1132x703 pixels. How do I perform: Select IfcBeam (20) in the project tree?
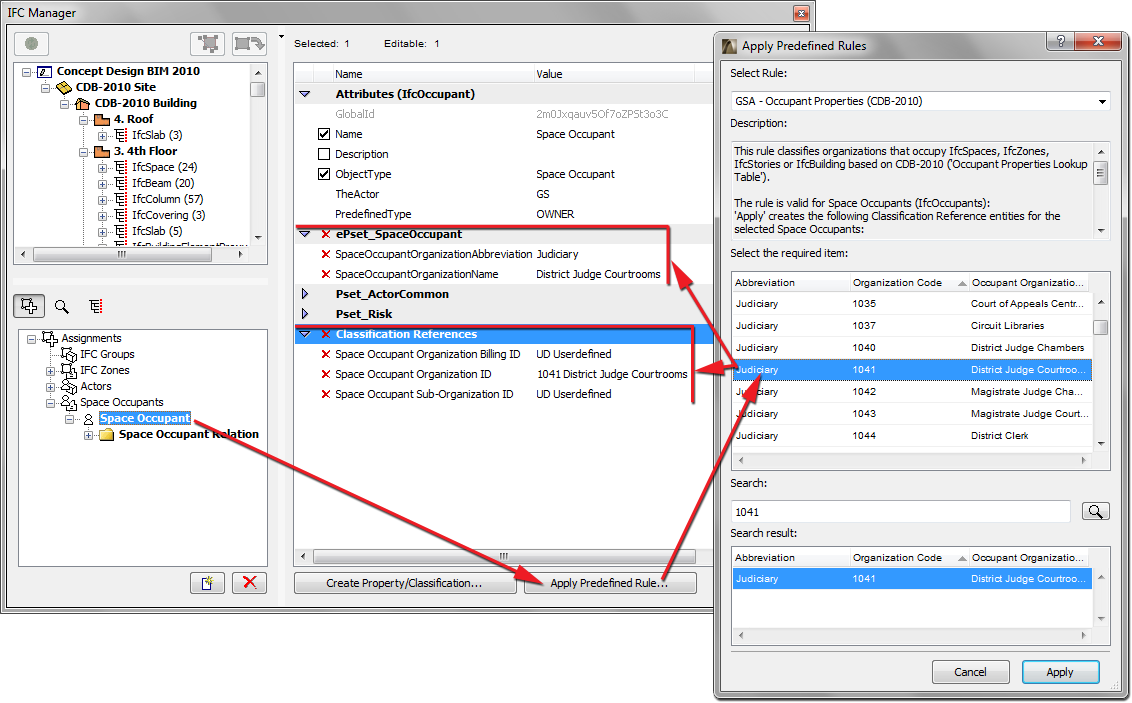(163, 183)
